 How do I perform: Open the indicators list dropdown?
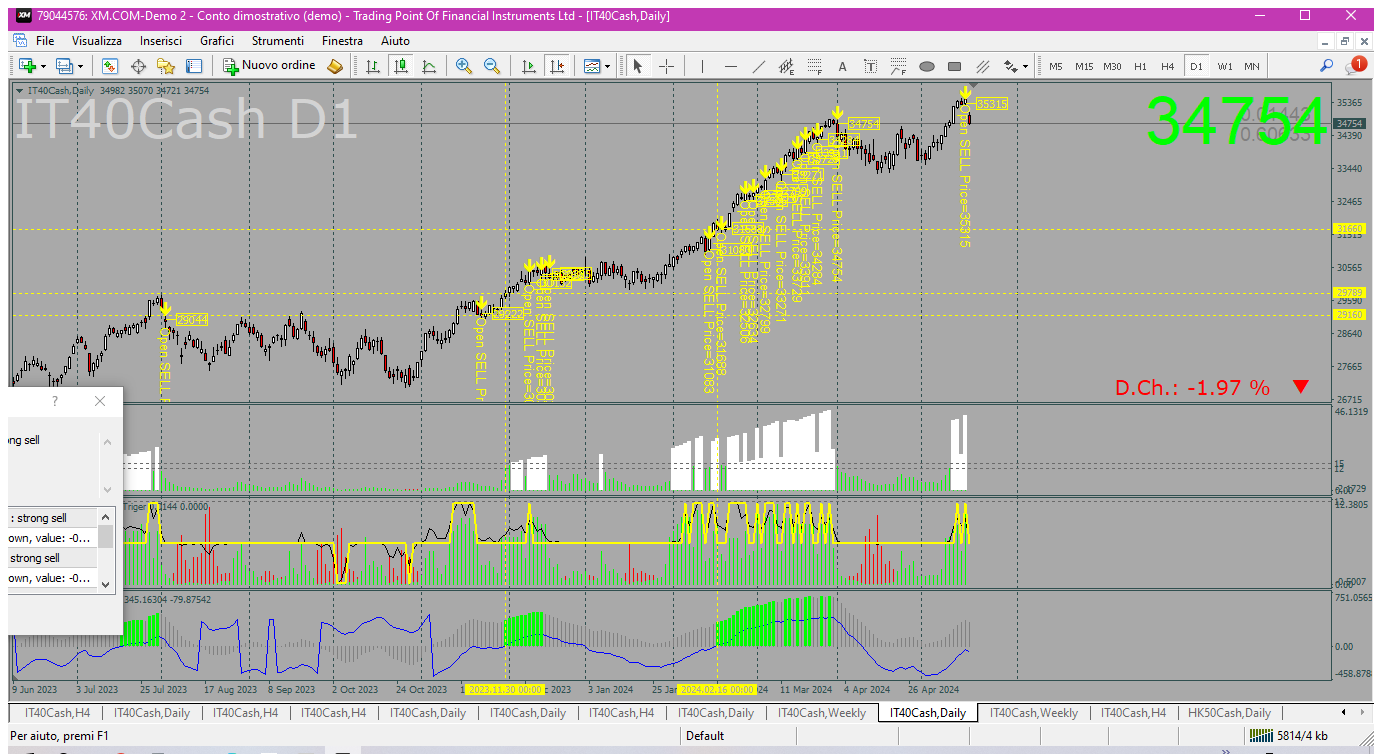597,66
